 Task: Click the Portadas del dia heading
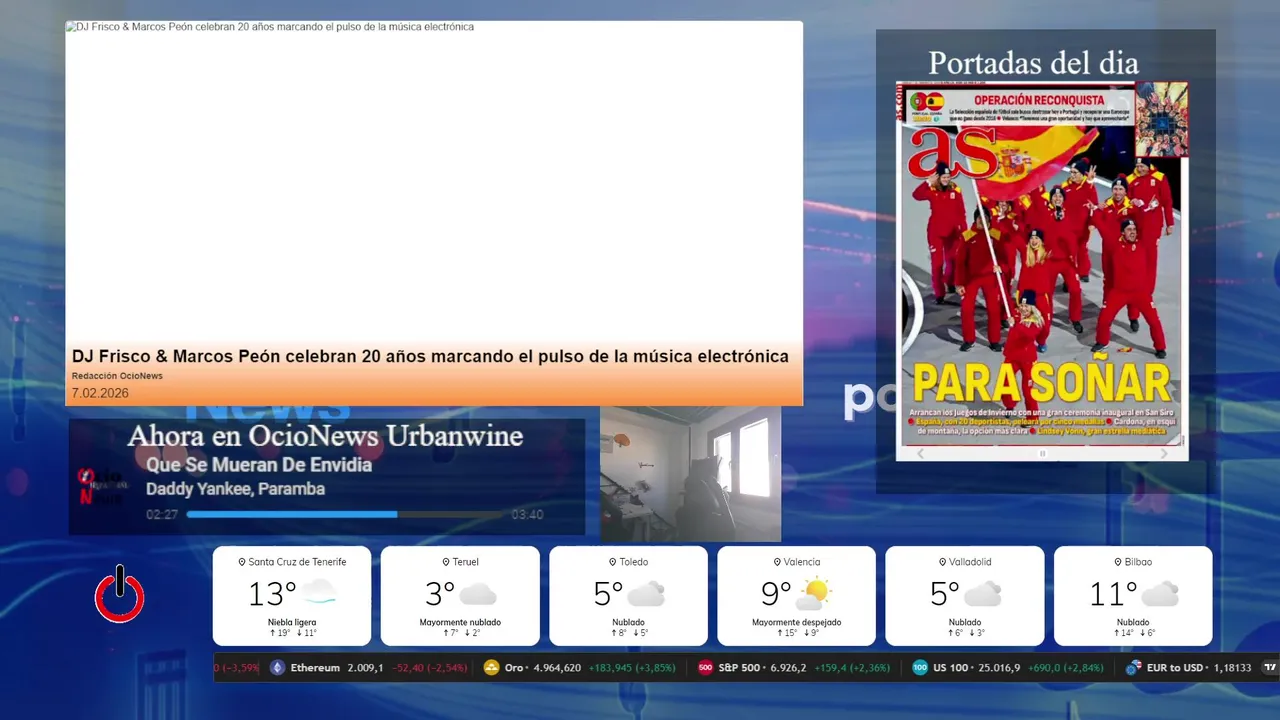pos(1033,63)
